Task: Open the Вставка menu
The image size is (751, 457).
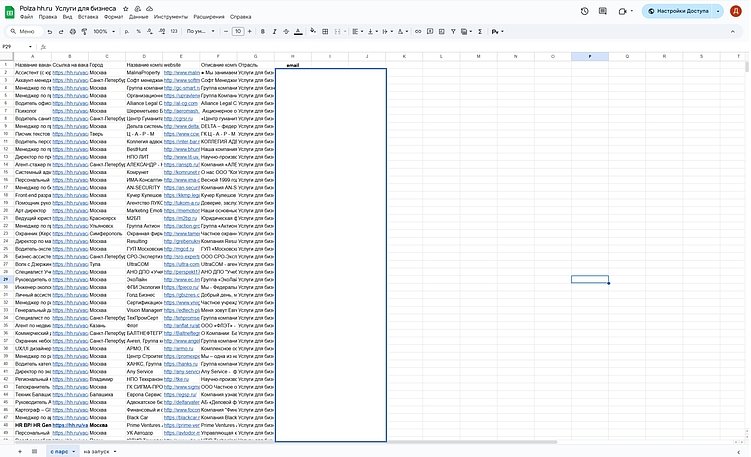Action: click(x=88, y=17)
